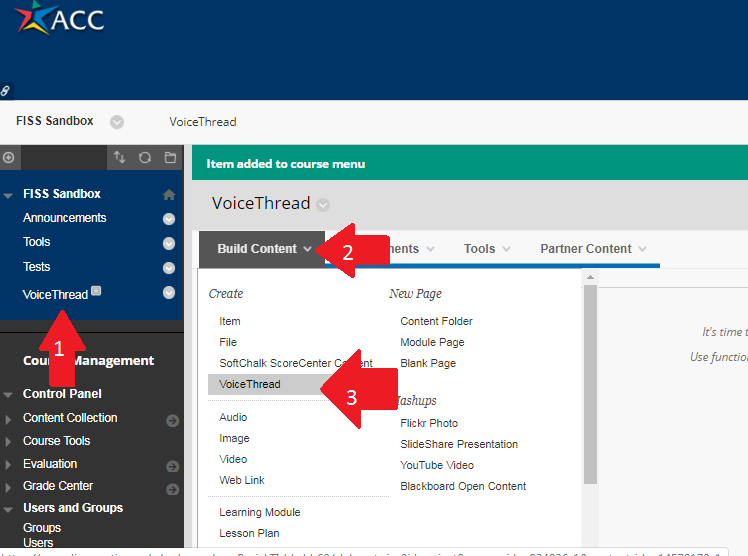Click the reorder menu items arrows icon
The height and width of the screenshot is (556, 748).
[119, 157]
